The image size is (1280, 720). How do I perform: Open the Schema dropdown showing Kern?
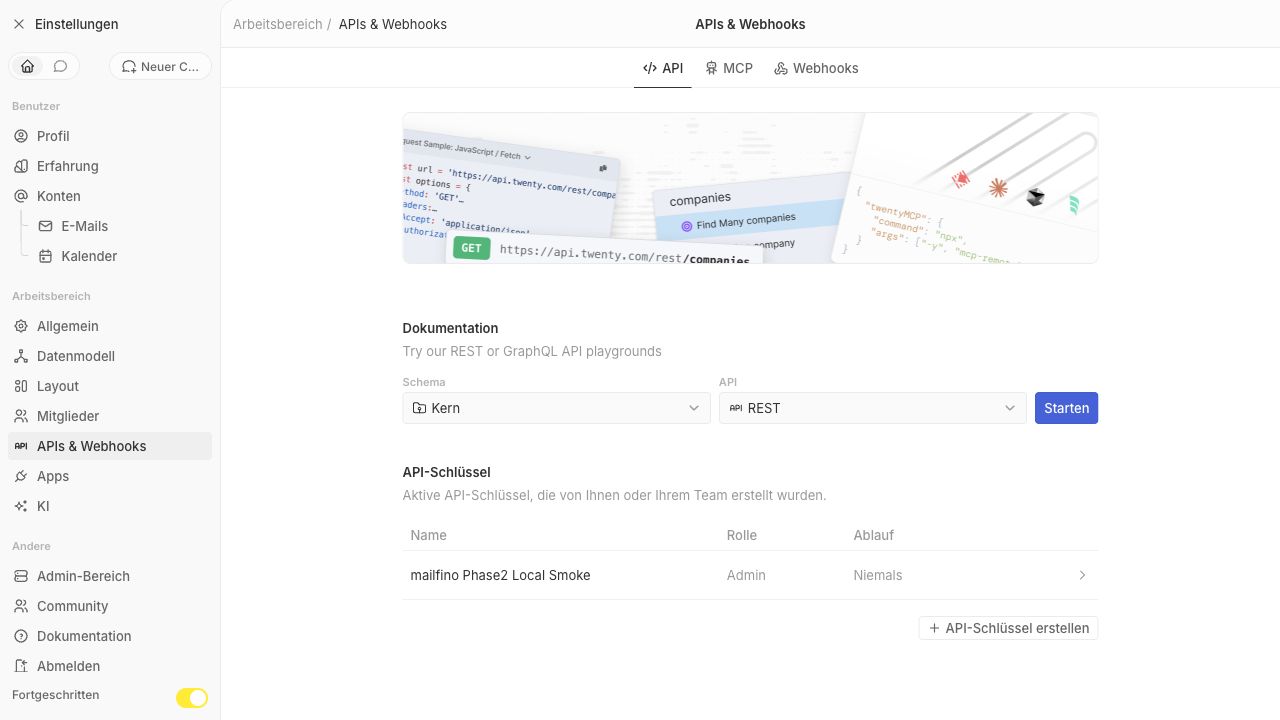557,408
